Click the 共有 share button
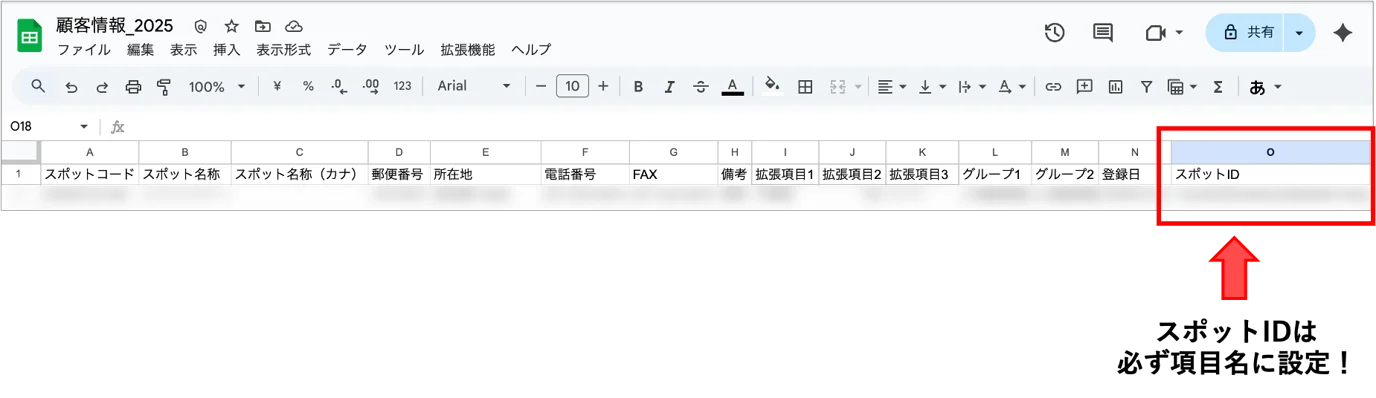This screenshot has height=398, width=1376. pyautogui.click(x=1246, y=33)
